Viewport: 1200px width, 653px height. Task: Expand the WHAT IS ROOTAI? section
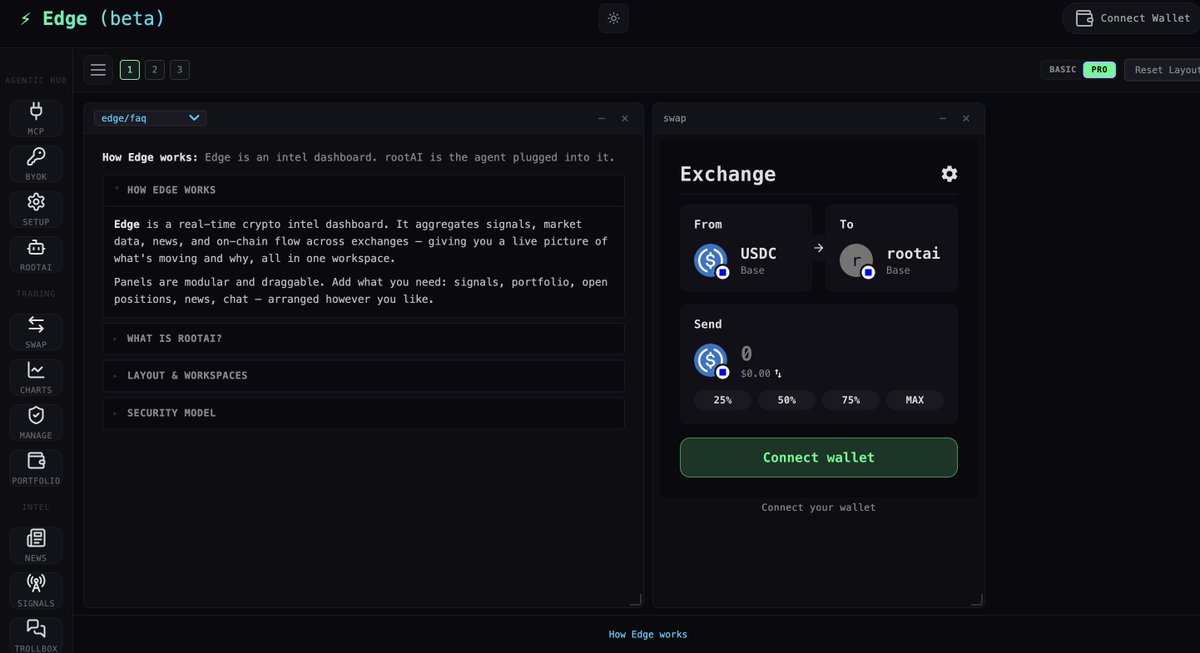click(x=364, y=338)
